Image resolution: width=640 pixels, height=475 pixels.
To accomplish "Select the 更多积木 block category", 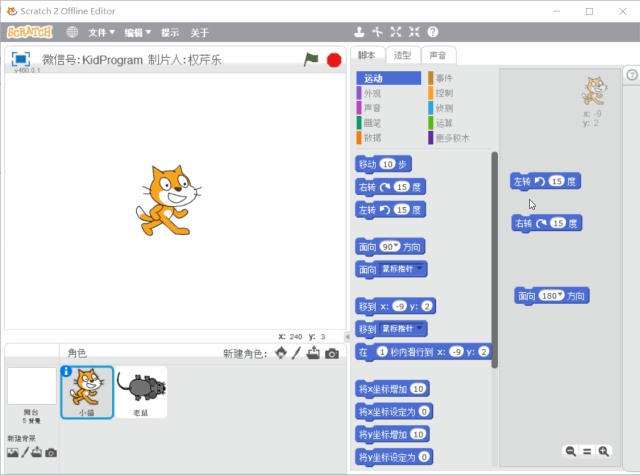I will [459, 138].
